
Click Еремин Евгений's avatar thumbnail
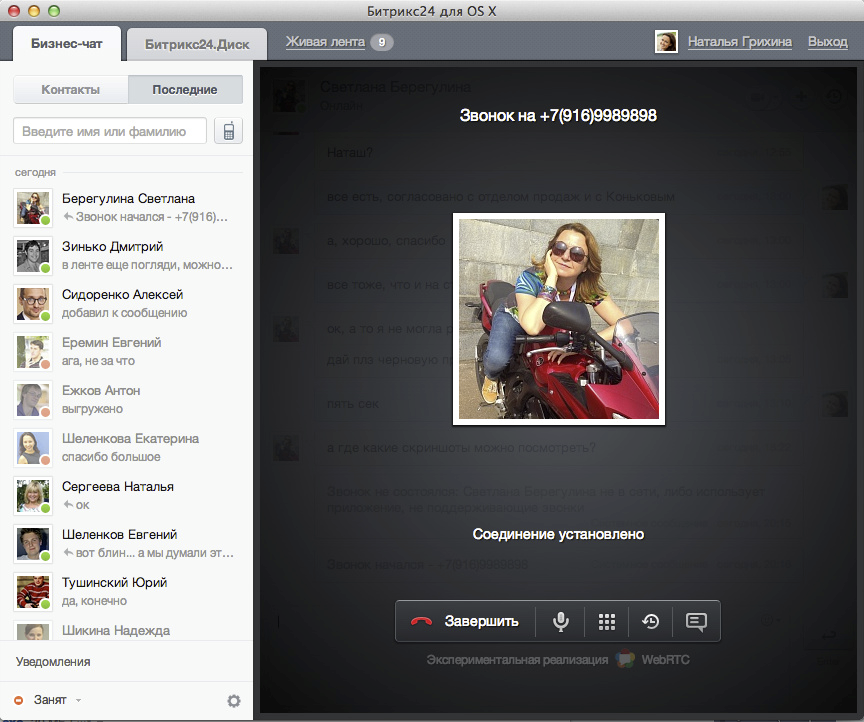pos(33,352)
